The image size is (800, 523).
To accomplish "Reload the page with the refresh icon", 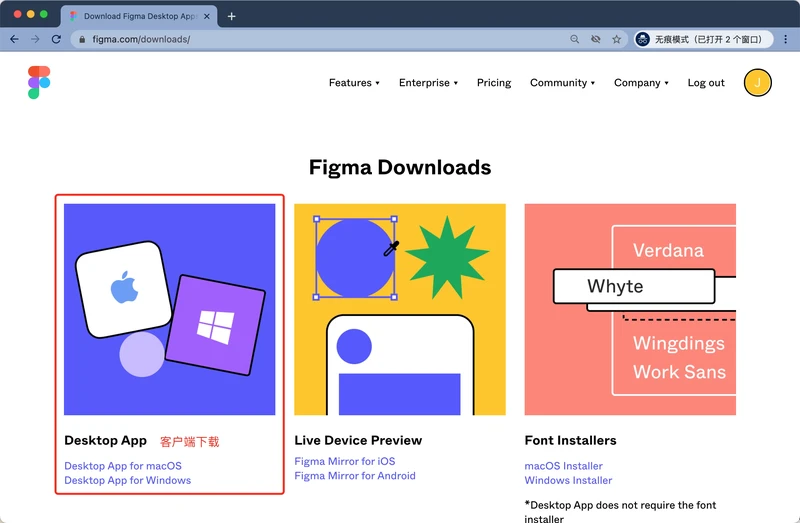I will point(56,39).
